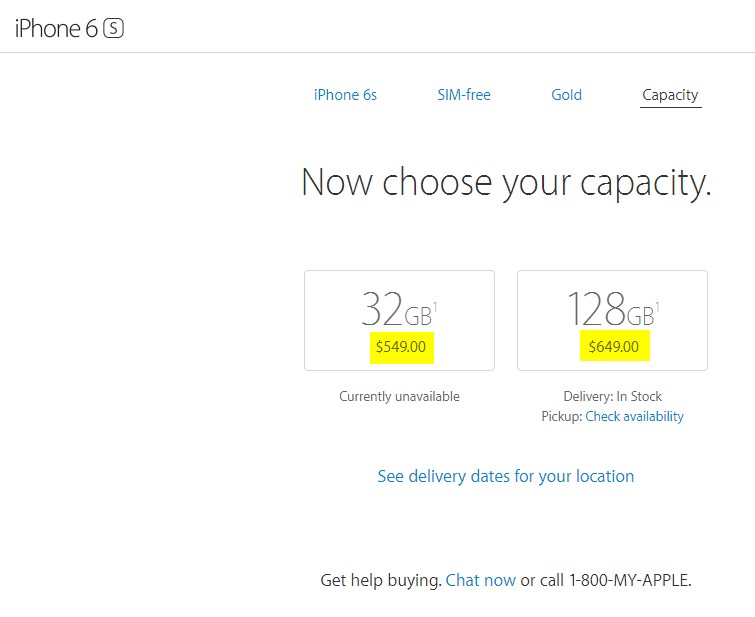755x617 pixels.
Task: Click the Get help buying text
Action: [x=380, y=580]
